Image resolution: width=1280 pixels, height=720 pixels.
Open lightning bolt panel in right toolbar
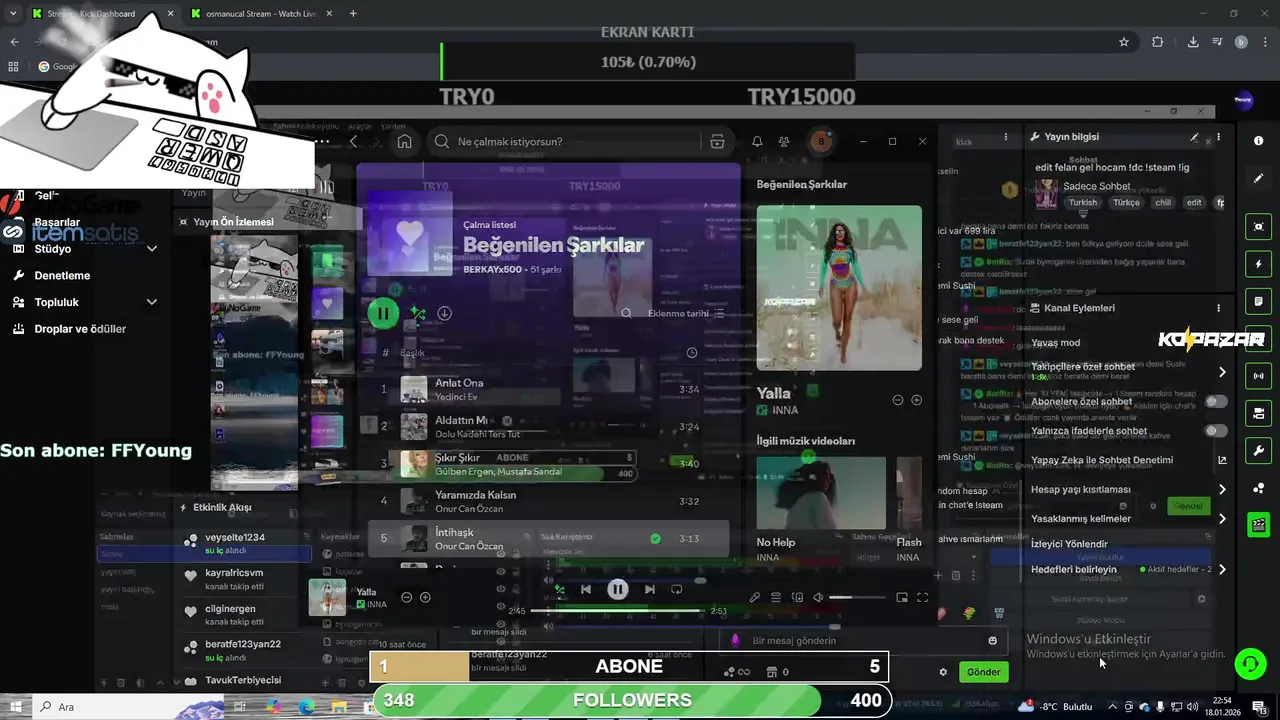pos(1259,264)
